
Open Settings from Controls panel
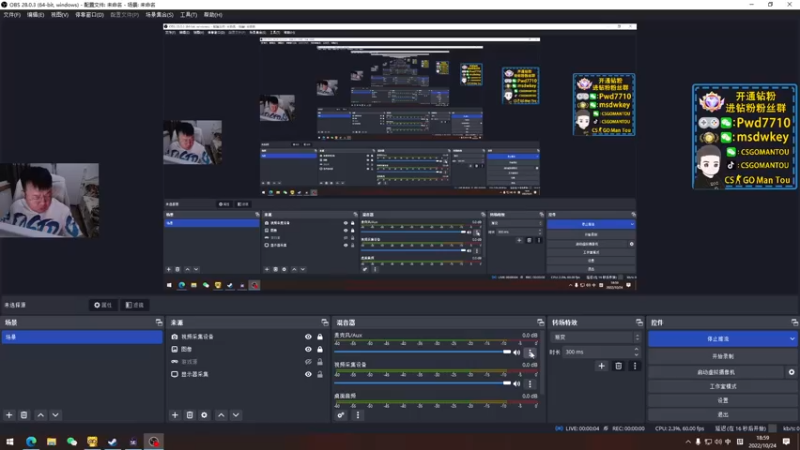pos(722,401)
